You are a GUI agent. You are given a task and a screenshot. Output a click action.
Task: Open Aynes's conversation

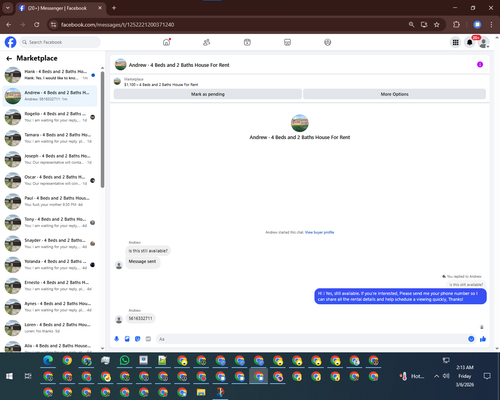coord(50,307)
